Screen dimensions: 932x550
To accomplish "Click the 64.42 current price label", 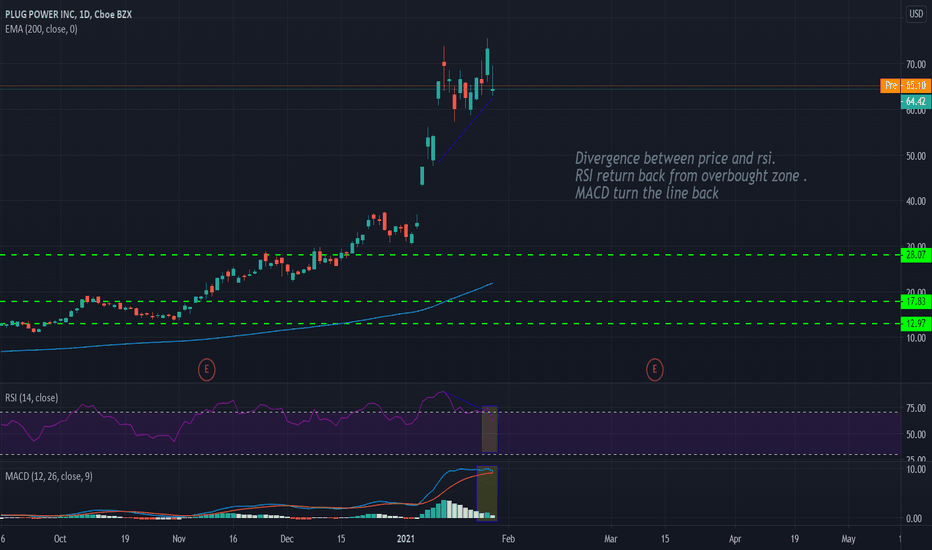I will pyautogui.click(x=915, y=101).
